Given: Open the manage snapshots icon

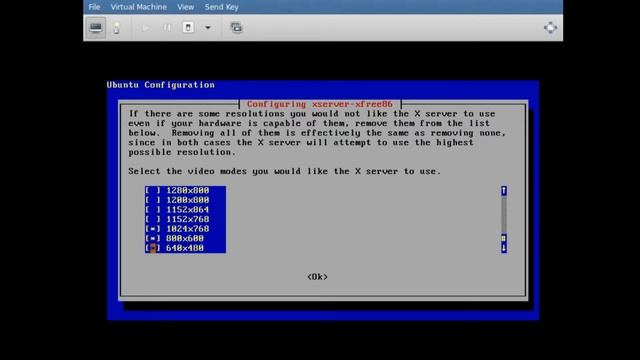Looking at the screenshot, I should [236, 28].
